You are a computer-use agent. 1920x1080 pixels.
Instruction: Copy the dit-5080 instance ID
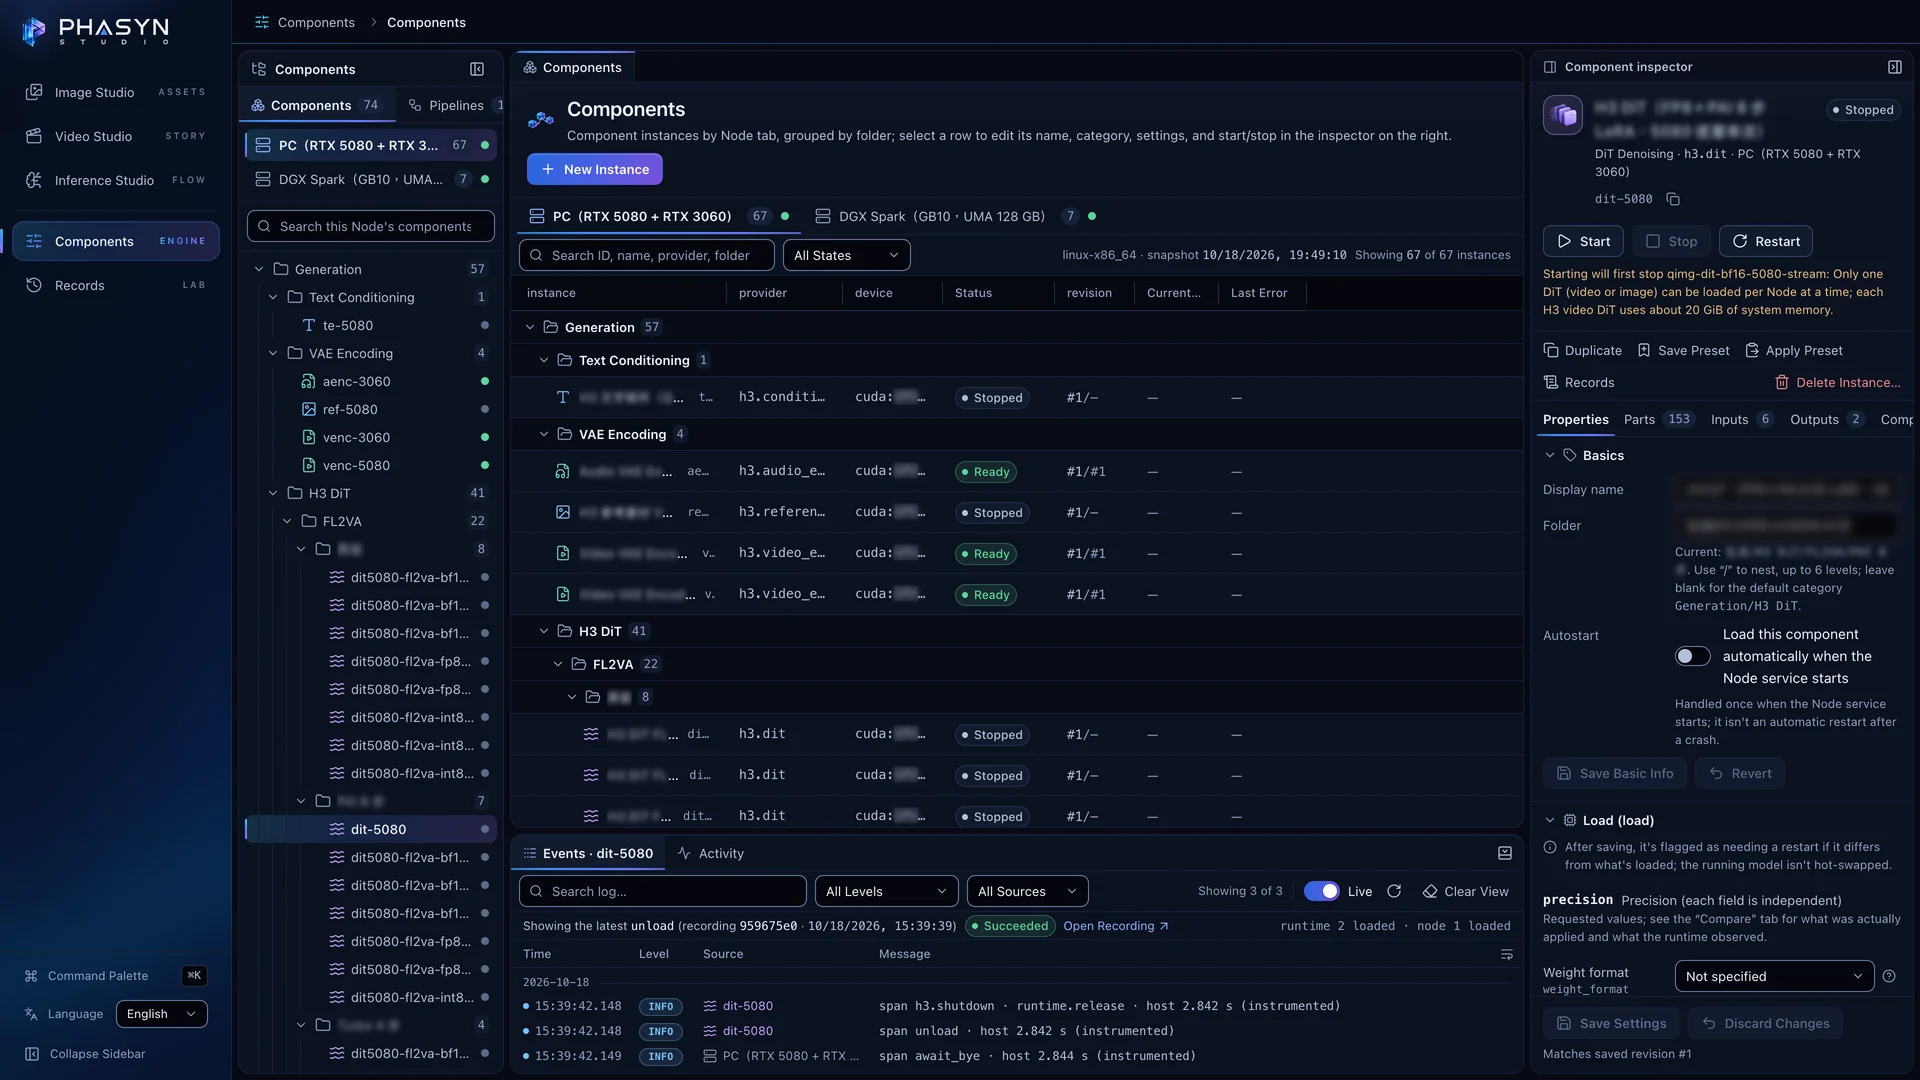coord(1673,199)
